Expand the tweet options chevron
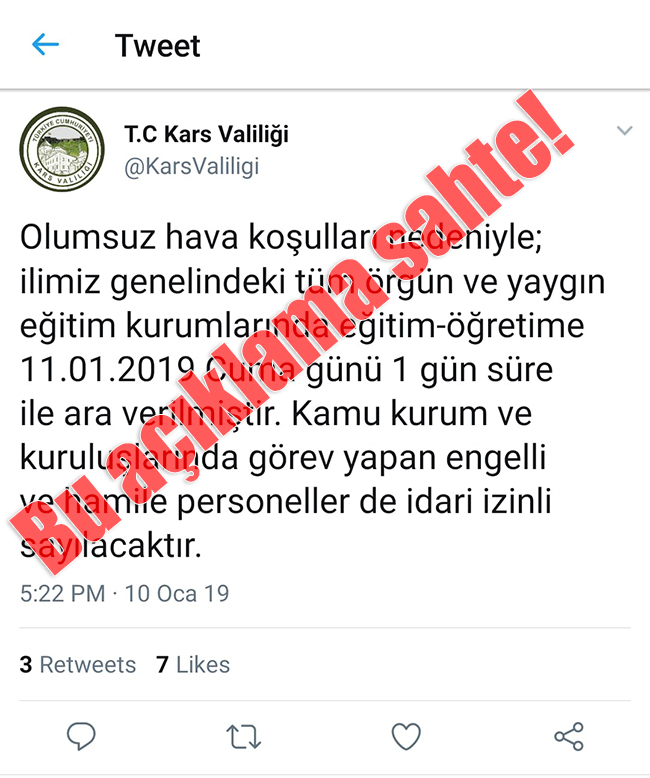The height and width of the screenshot is (778, 650). pyautogui.click(x=624, y=130)
